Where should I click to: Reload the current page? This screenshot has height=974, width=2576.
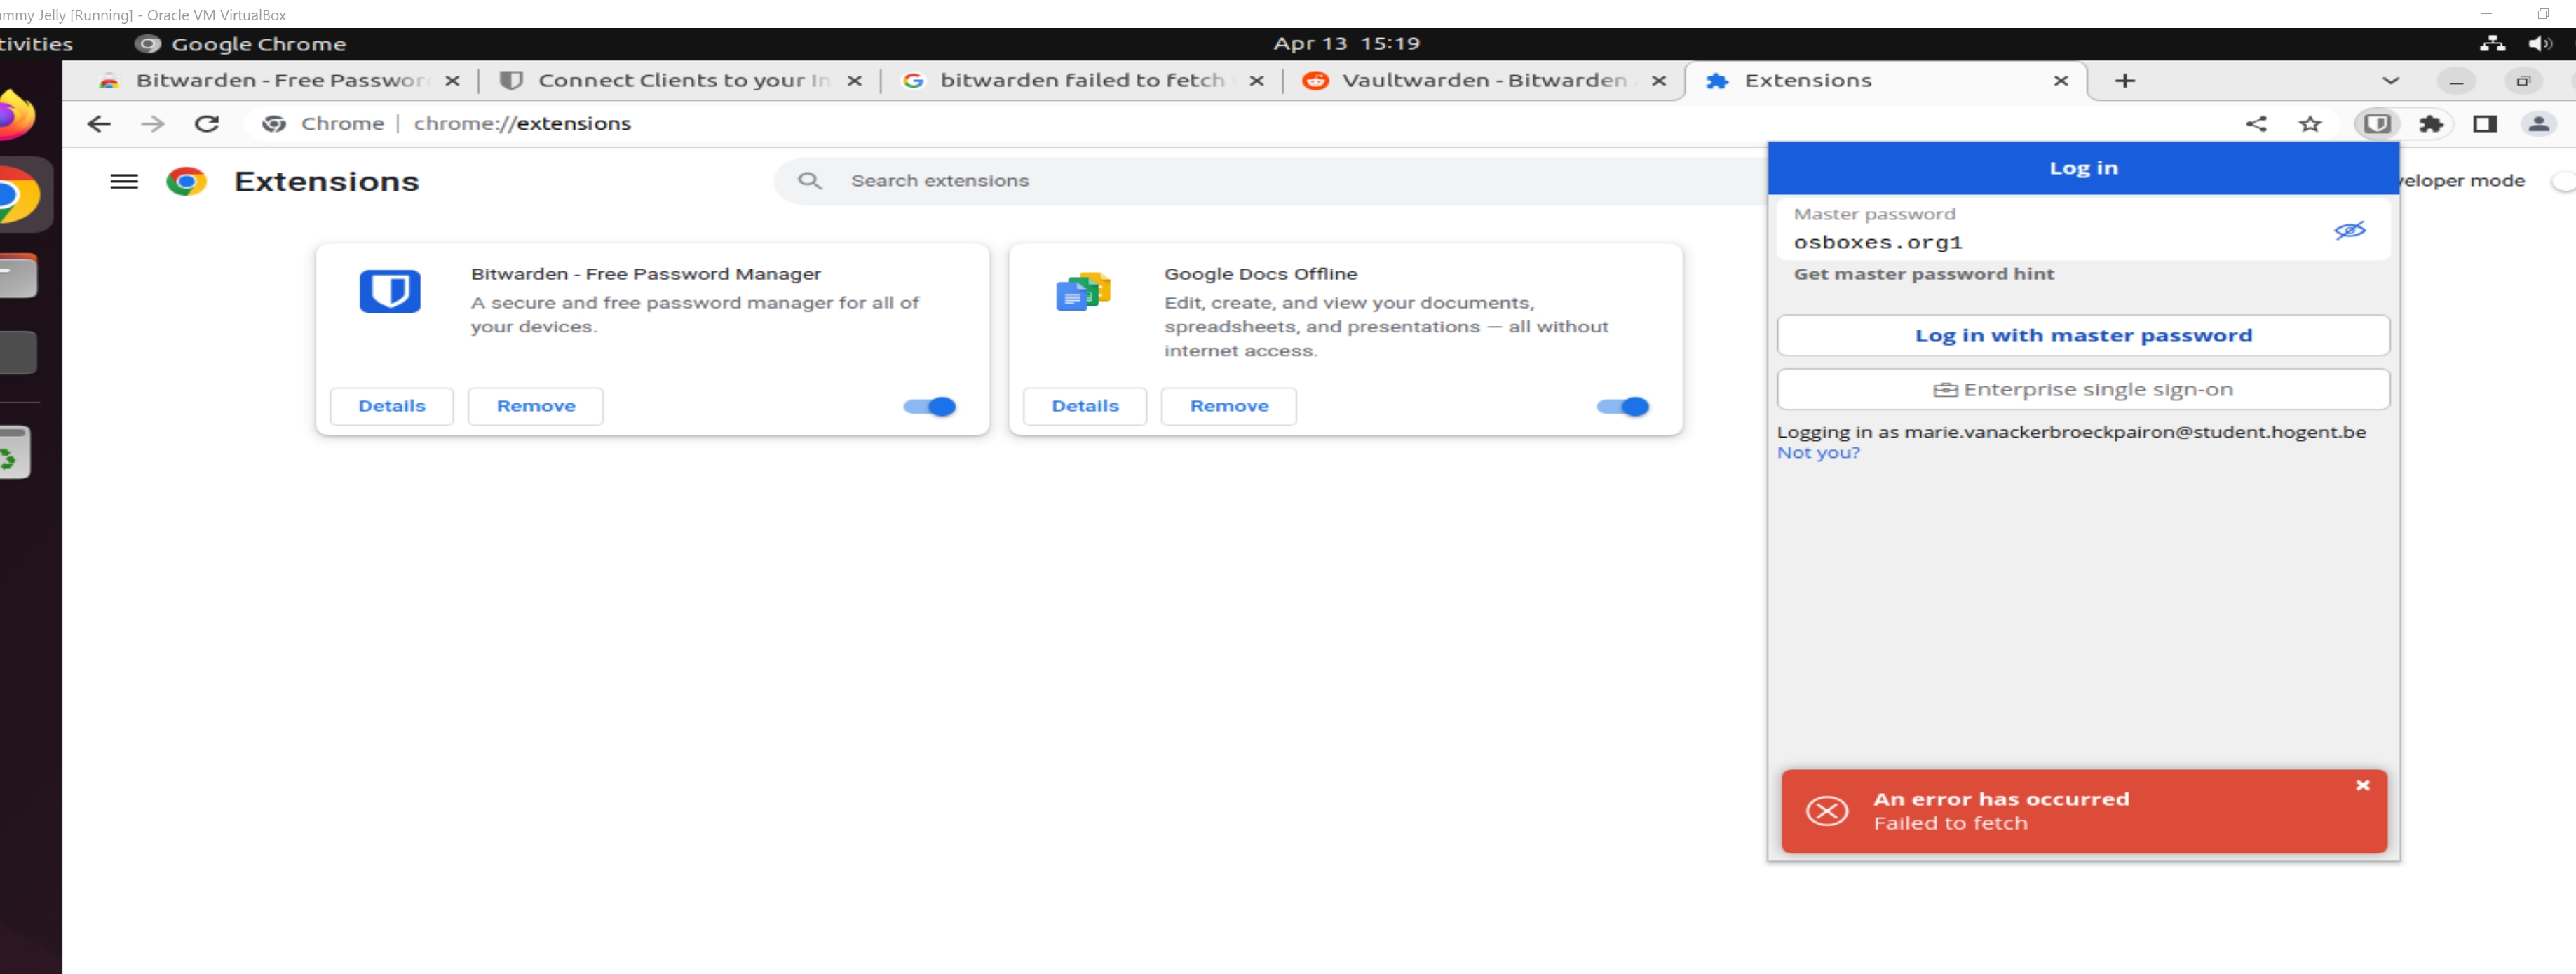[207, 123]
